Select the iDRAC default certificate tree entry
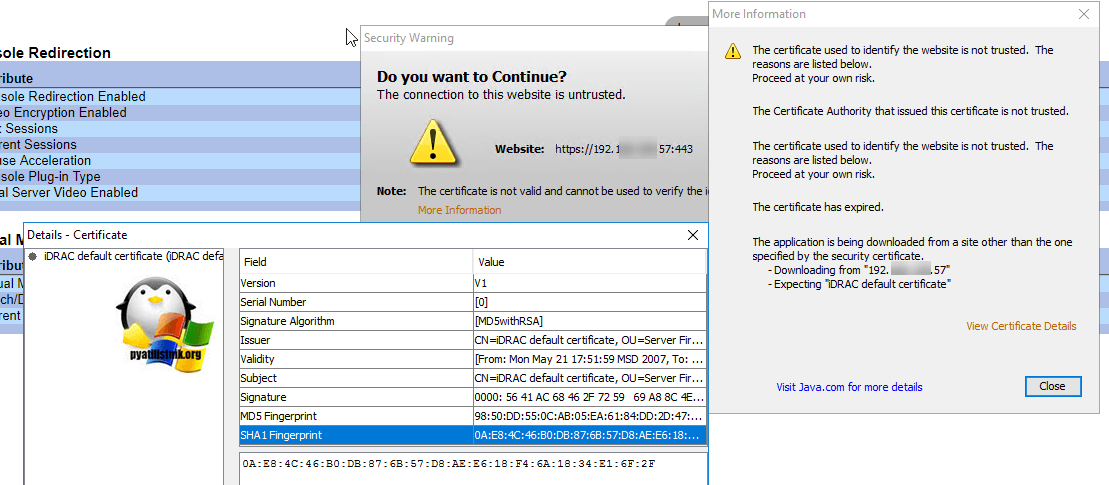Viewport: 1109px width, 485px height. pos(130,256)
